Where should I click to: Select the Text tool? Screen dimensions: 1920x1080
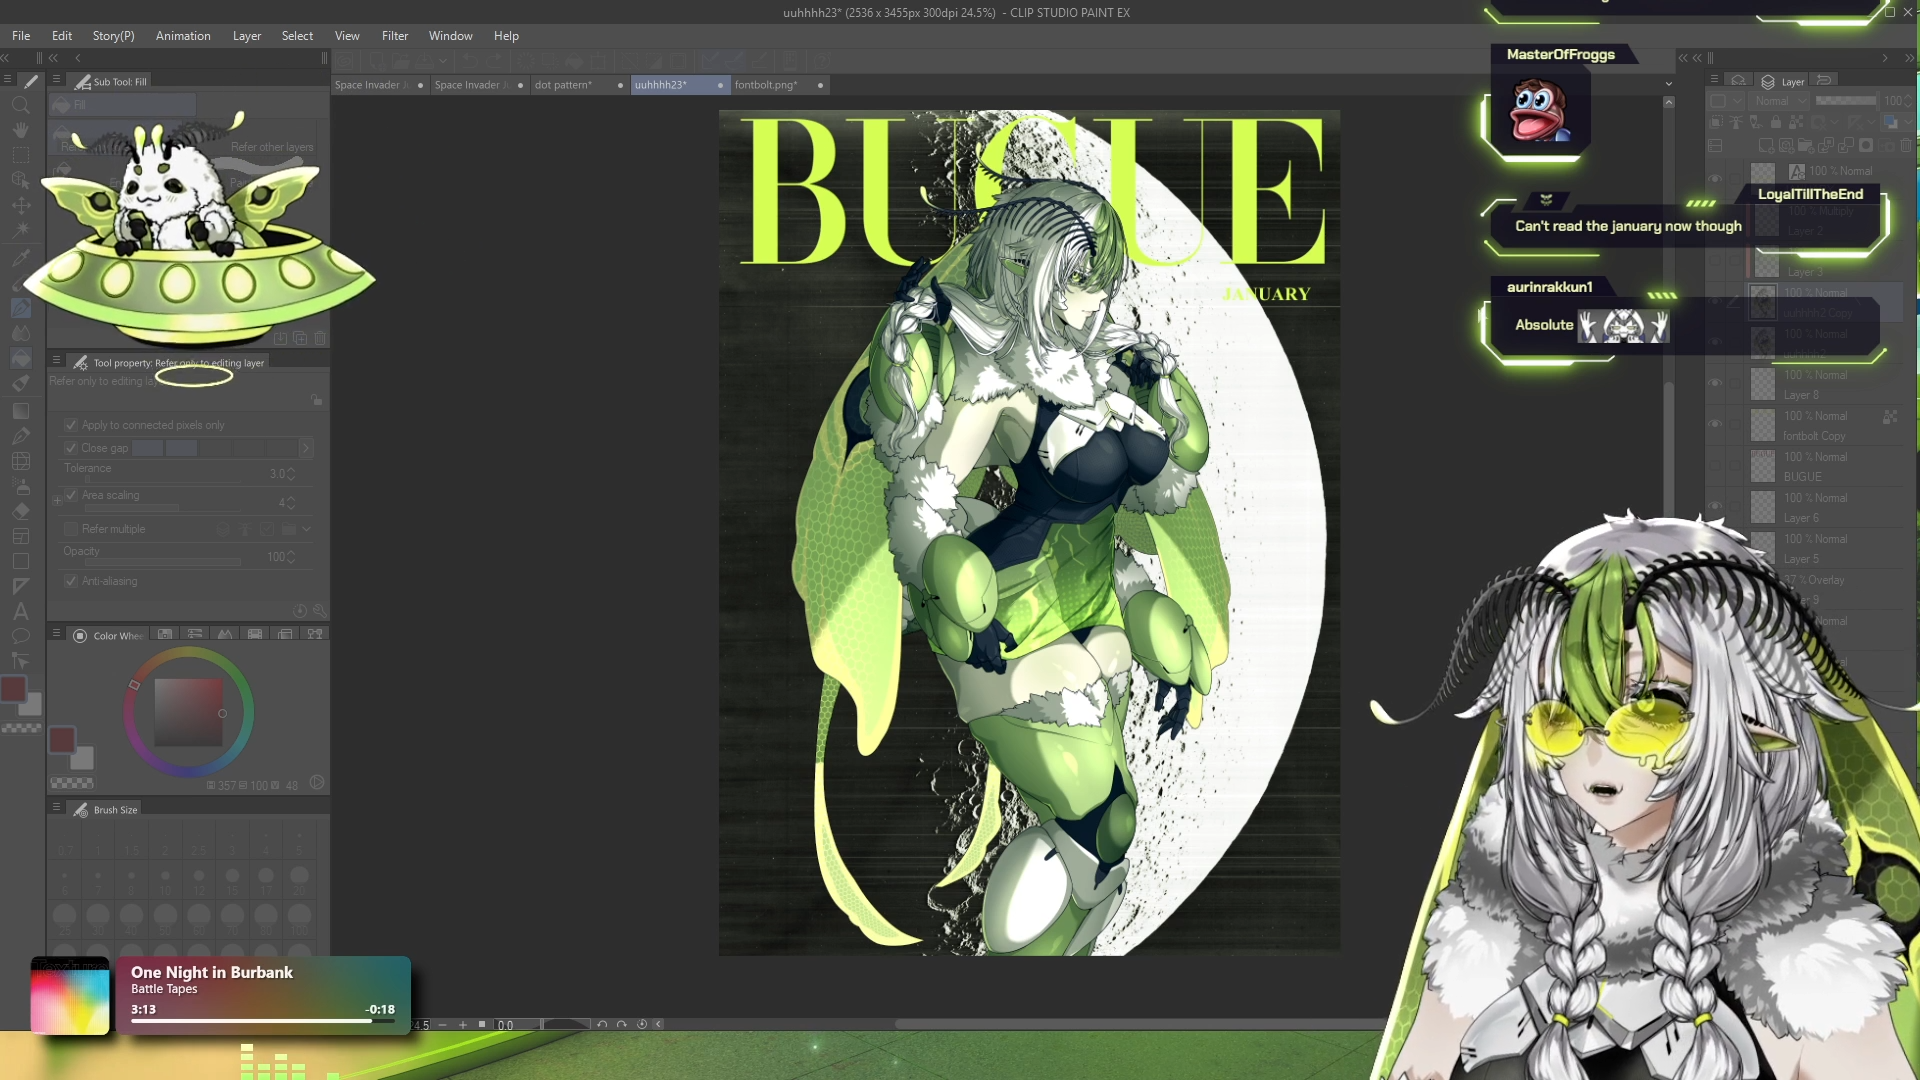pos(20,611)
